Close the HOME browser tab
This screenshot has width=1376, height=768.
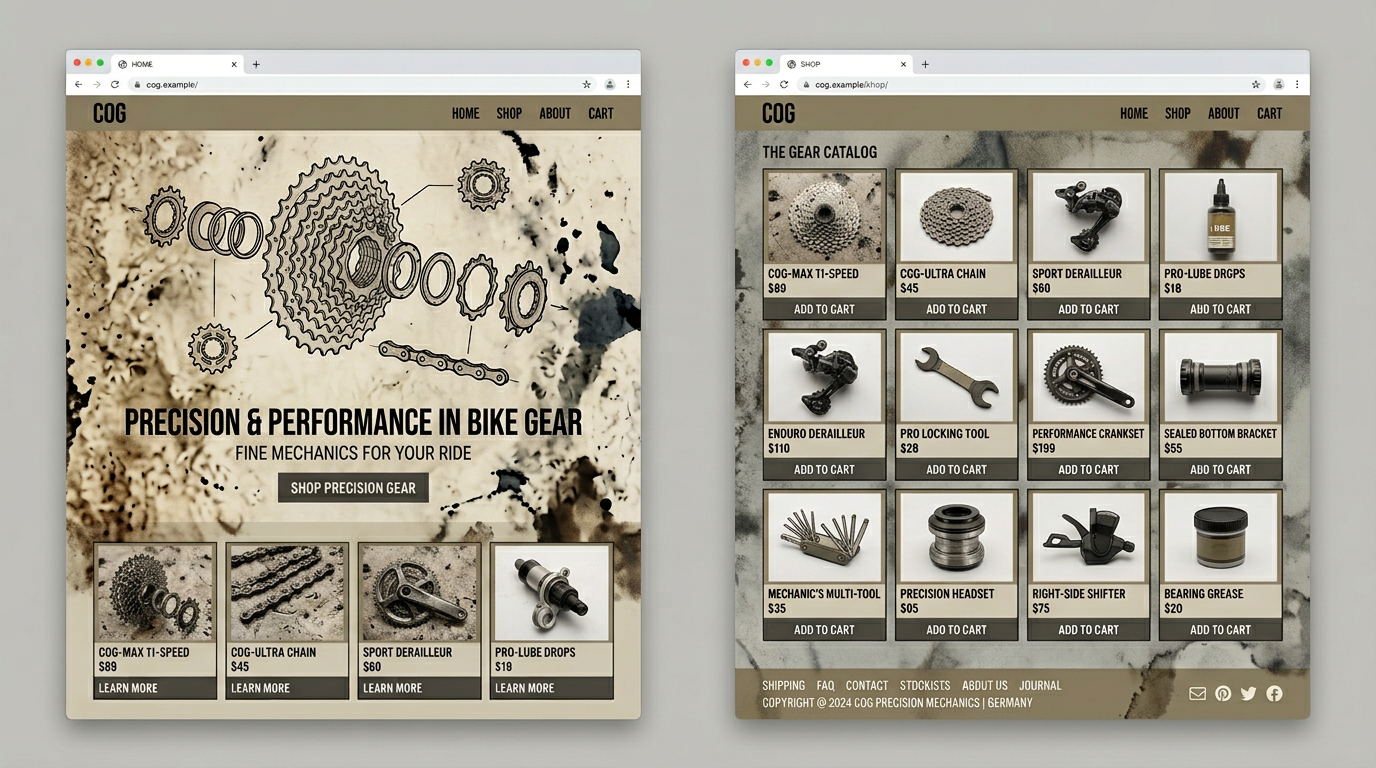(235, 64)
